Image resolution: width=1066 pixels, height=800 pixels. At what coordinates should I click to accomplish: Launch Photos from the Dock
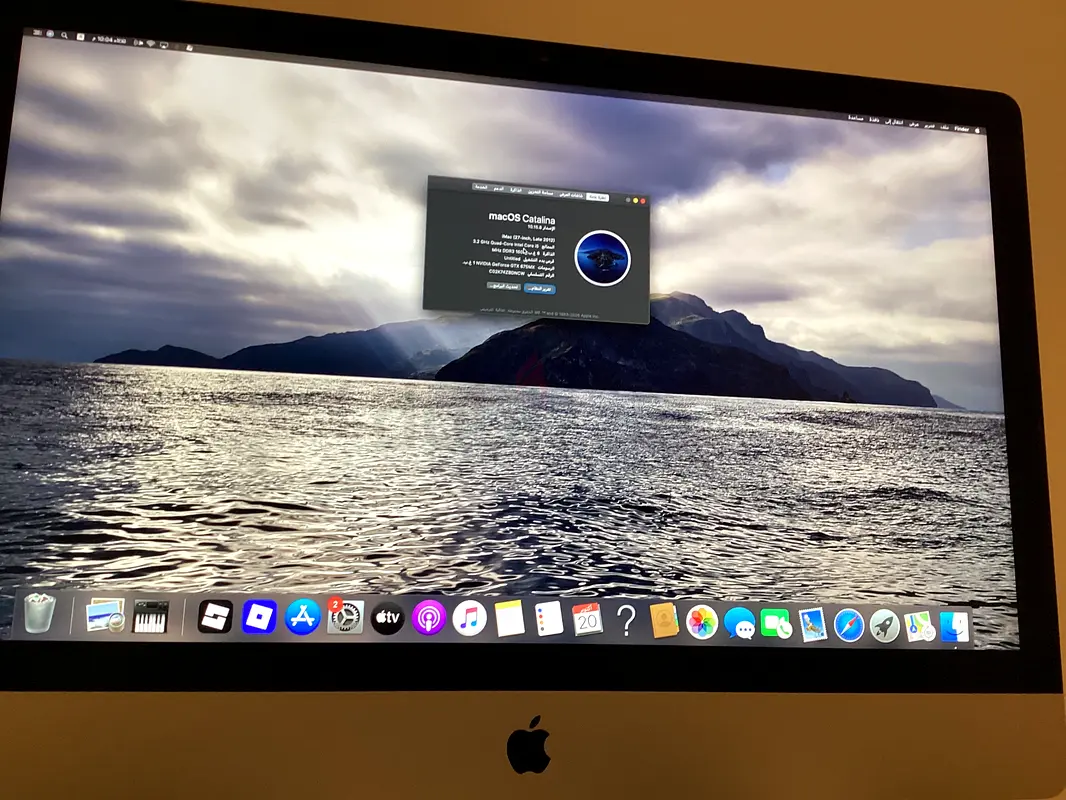pos(702,622)
